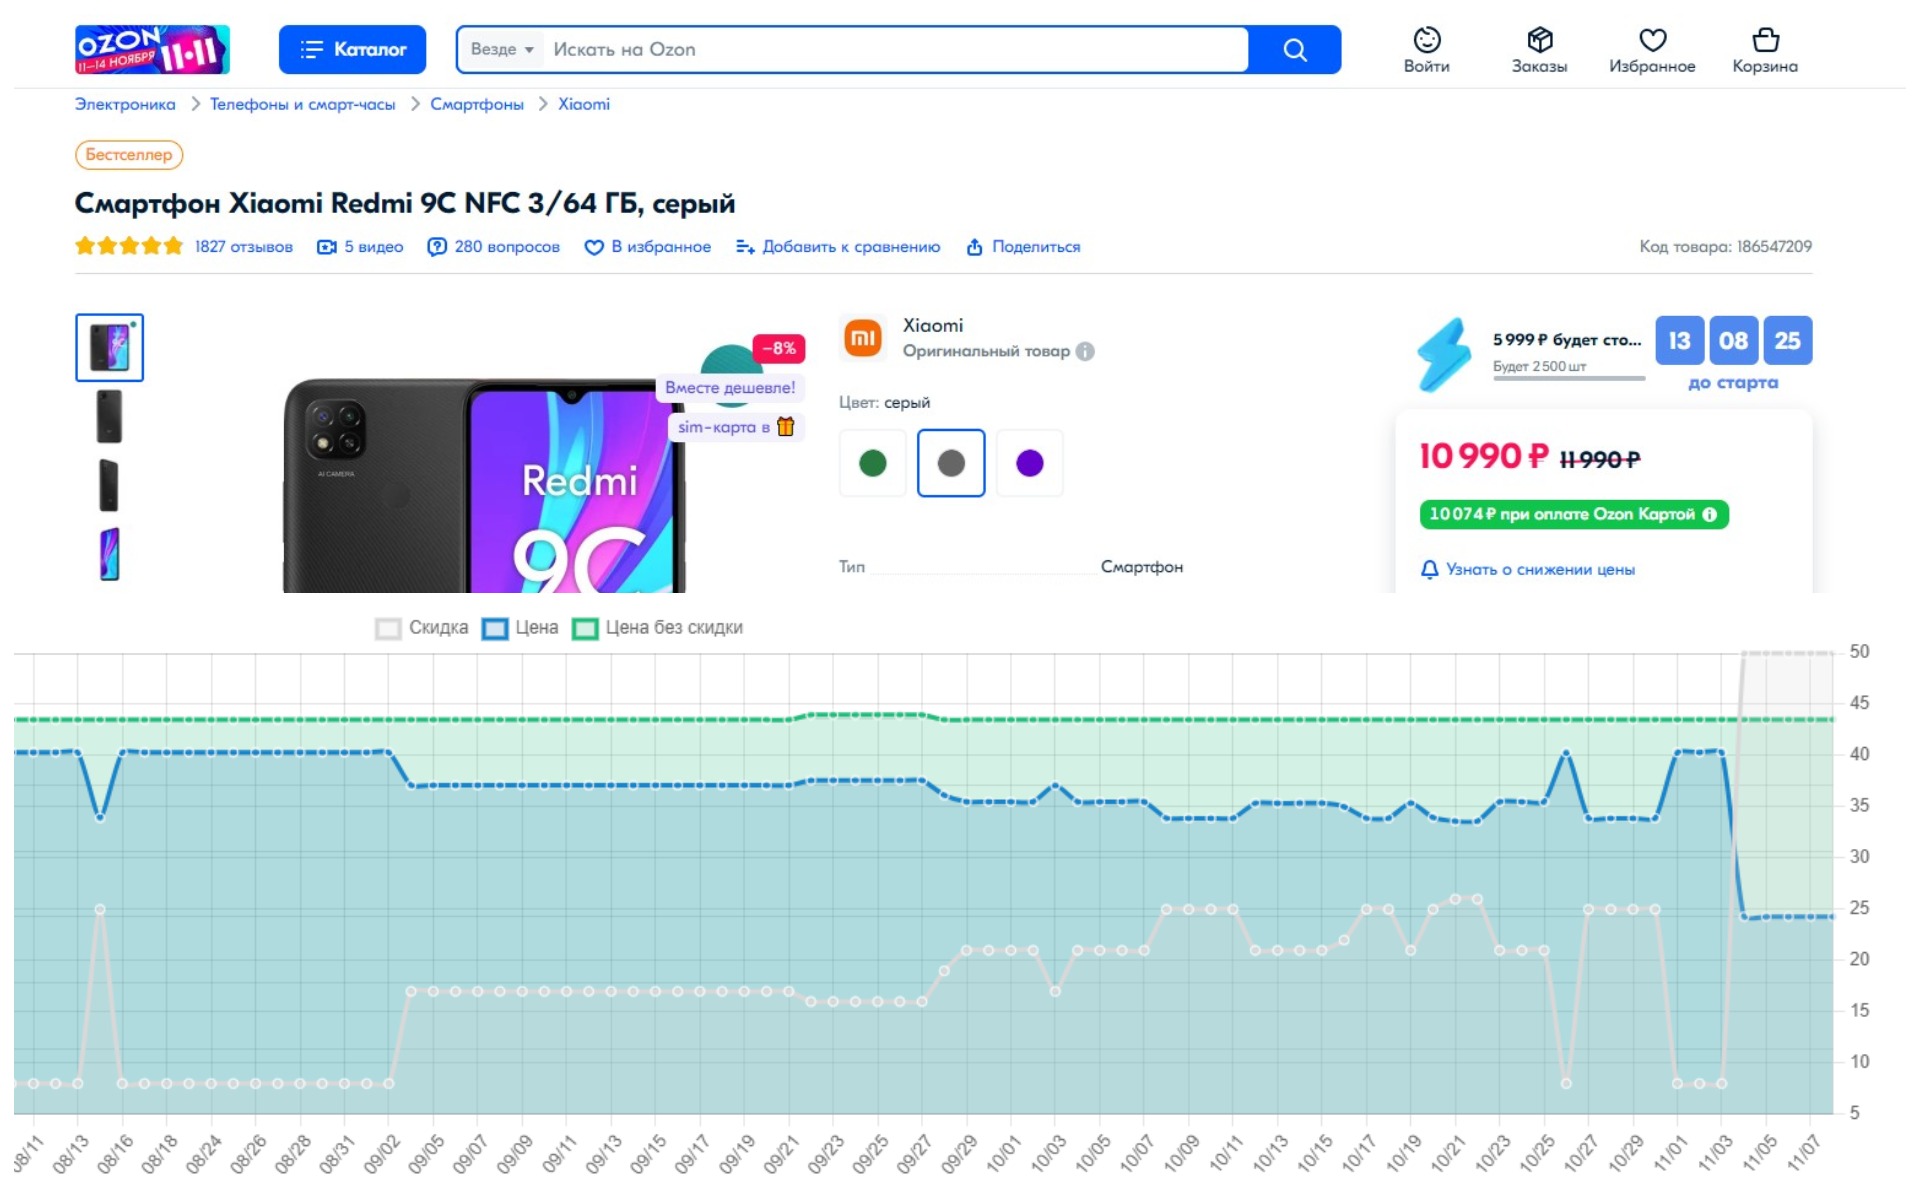Screen dimensions: 1920x1200
Task: Toggle Цена series in chart legend
Action: (x=520, y=628)
